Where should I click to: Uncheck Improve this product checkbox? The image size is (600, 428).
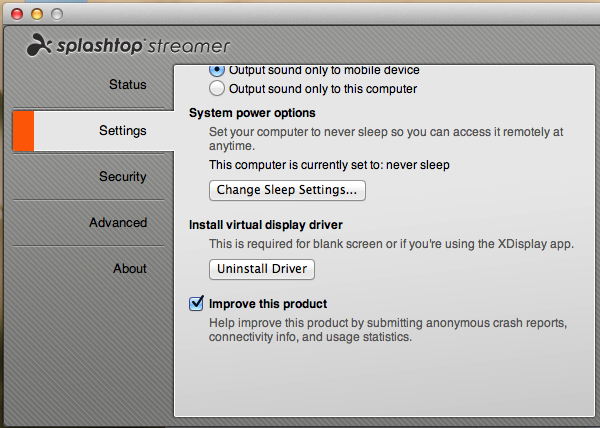(x=196, y=304)
